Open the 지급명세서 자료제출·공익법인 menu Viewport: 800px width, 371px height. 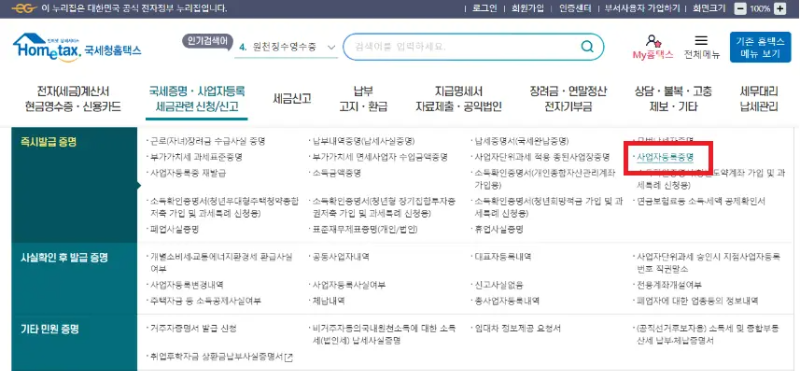click(458, 99)
